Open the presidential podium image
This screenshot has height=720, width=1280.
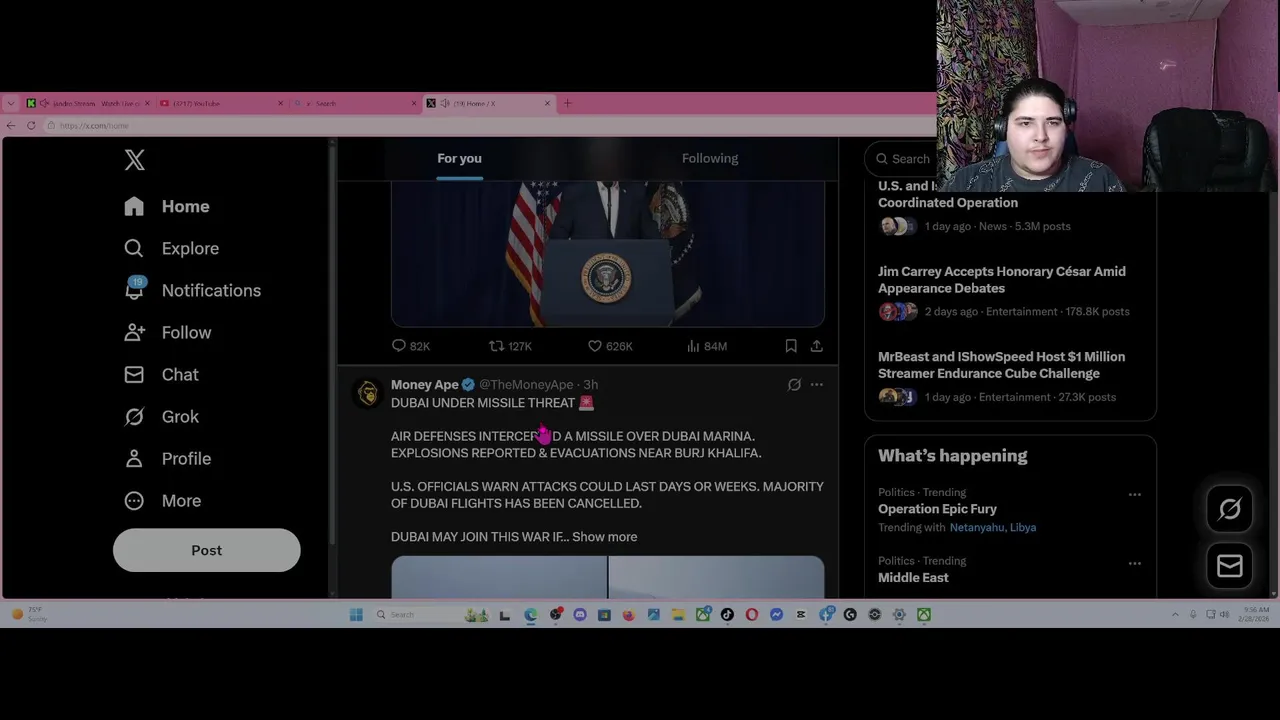click(607, 254)
